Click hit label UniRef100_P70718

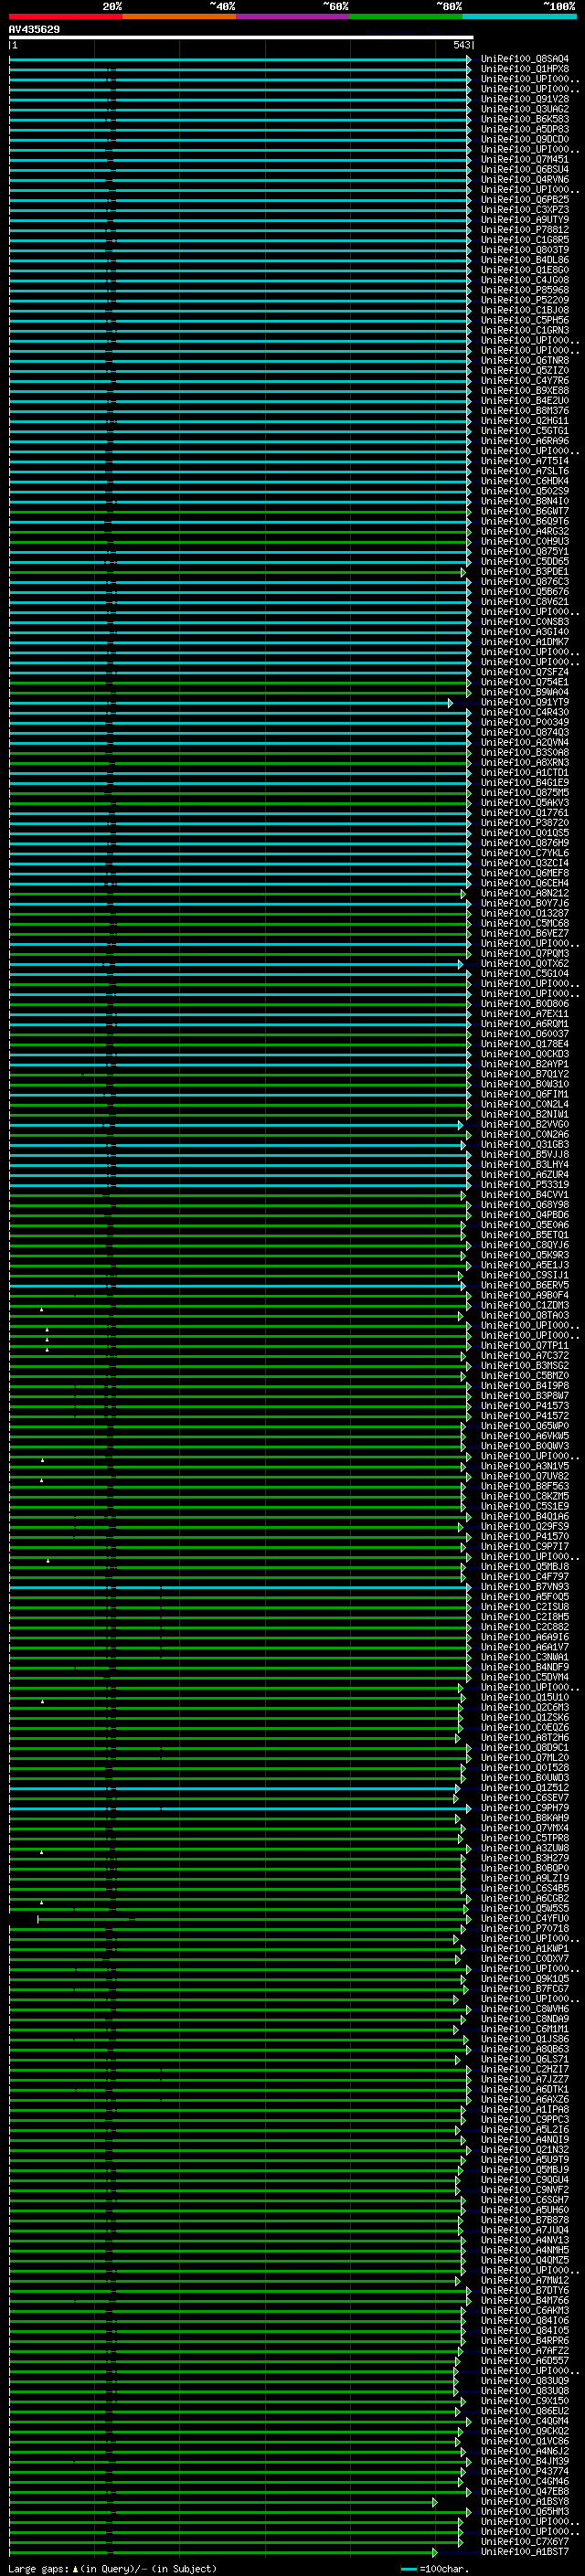(525, 1929)
